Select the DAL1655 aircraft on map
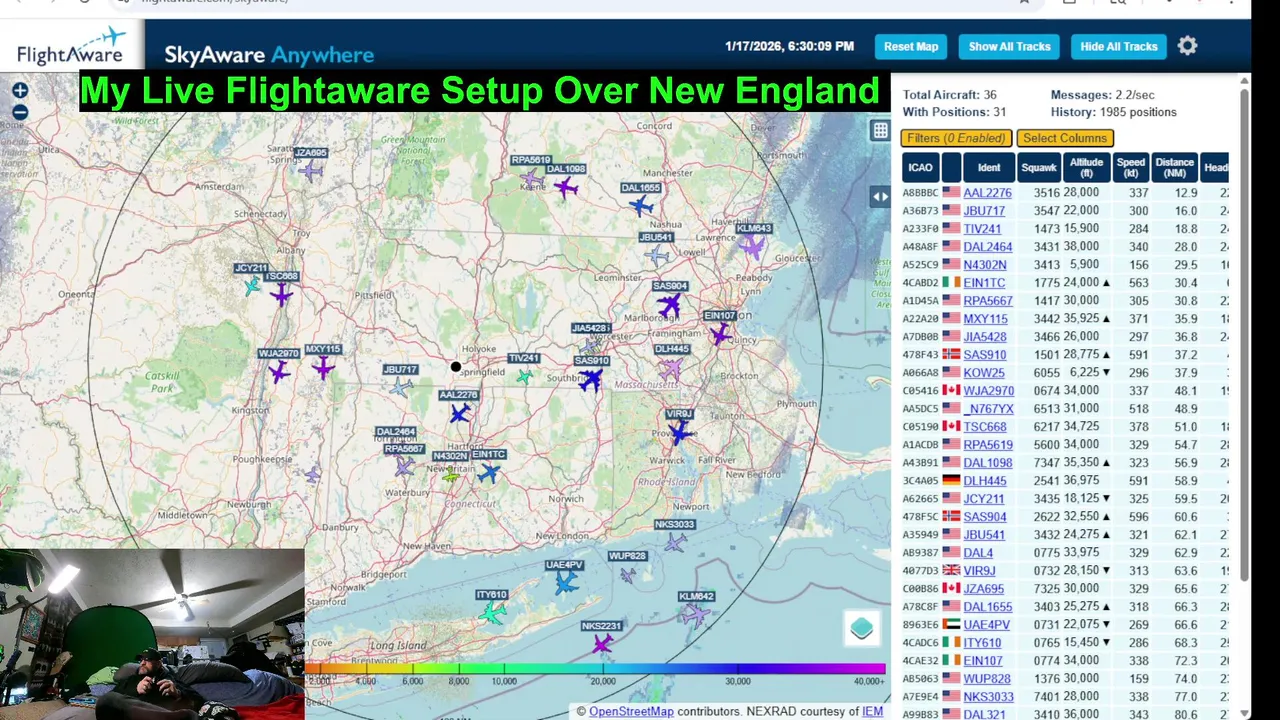Viewport: 1280px width, 720px height. point(641,206)
